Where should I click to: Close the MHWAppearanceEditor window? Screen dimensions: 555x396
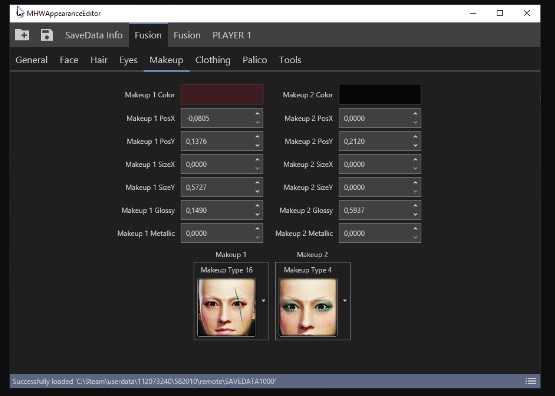point(527,13)
